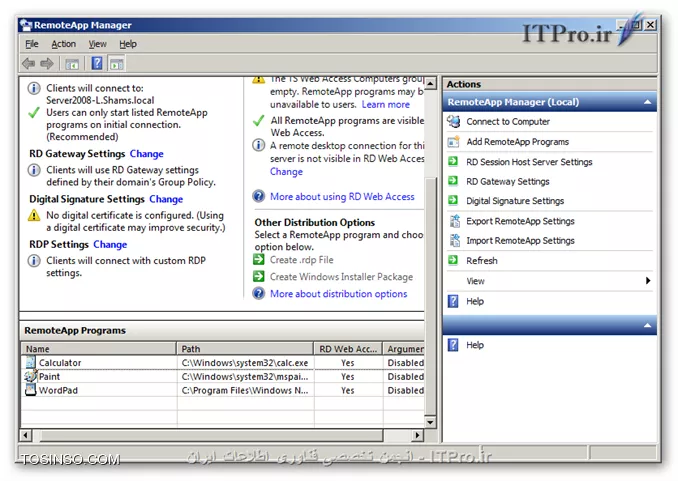The image size is (678, 481).
Task: Click the RD Web Acc... column header
Action: tap(349, 349)
